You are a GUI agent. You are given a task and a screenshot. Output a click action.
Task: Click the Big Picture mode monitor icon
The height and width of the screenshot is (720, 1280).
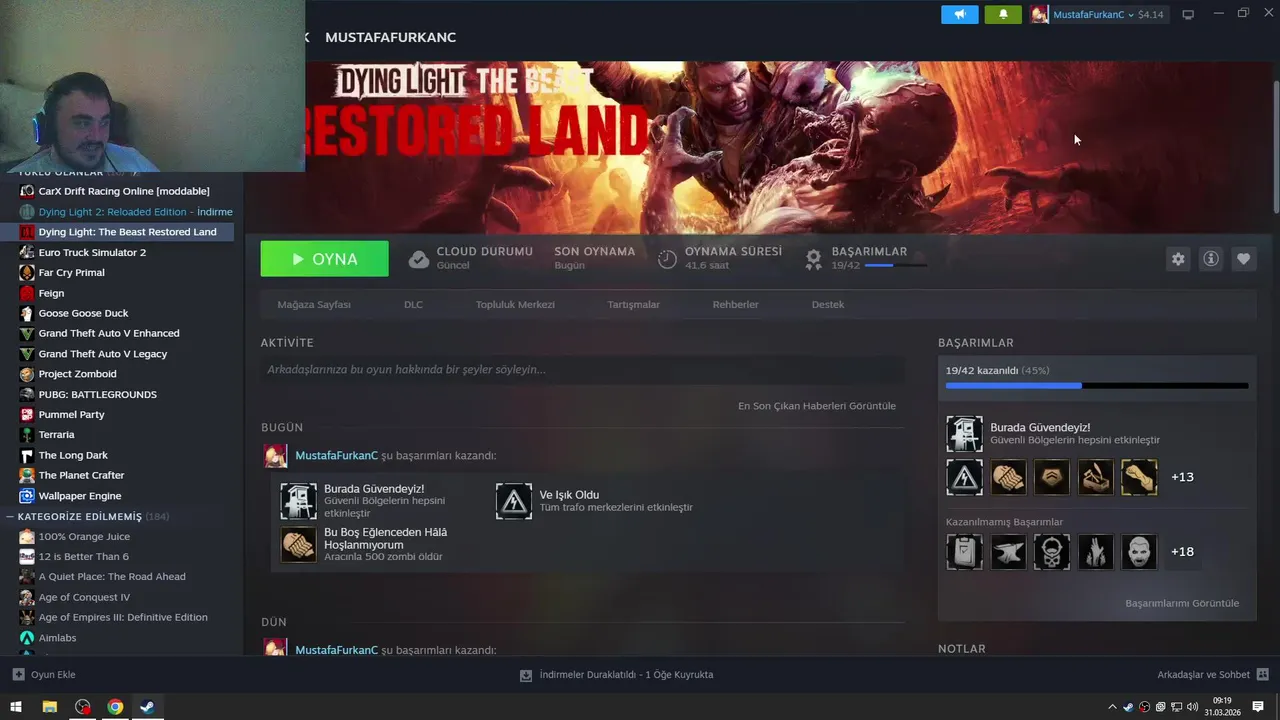point(1188,15)
